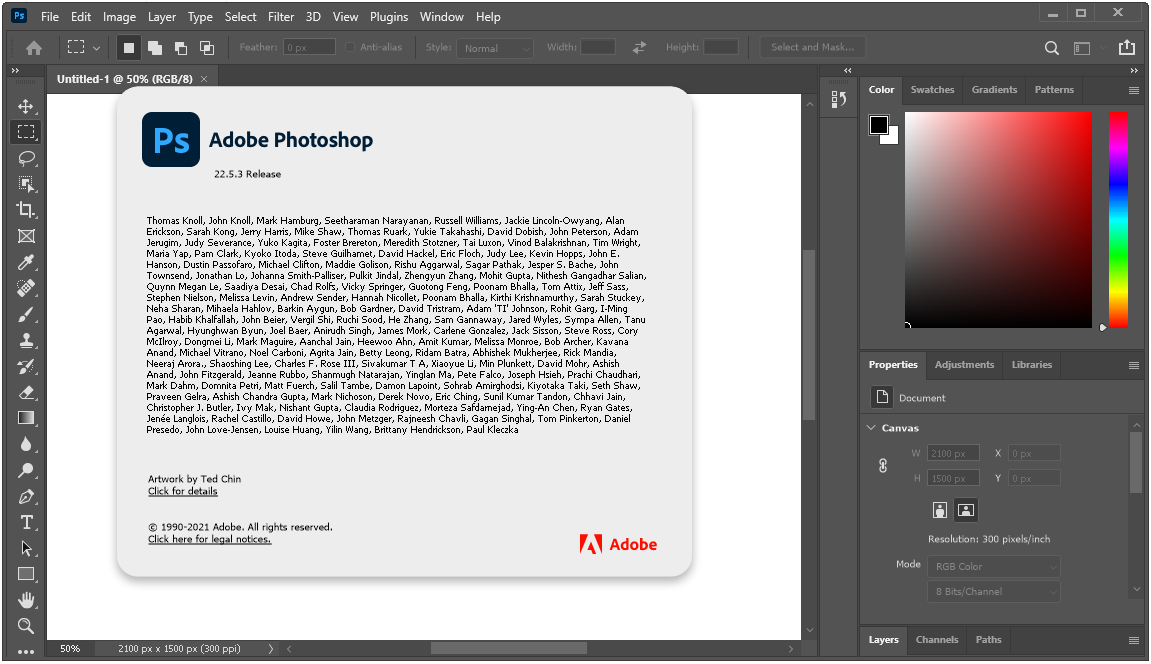Click the "Click for details" link

pos(182,491)
